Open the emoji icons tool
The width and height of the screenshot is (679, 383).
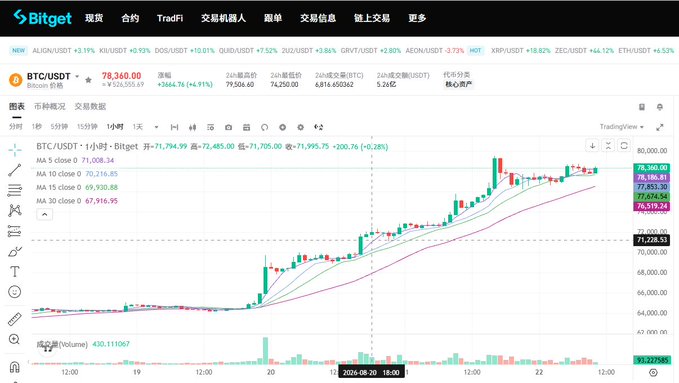(15, 292)
